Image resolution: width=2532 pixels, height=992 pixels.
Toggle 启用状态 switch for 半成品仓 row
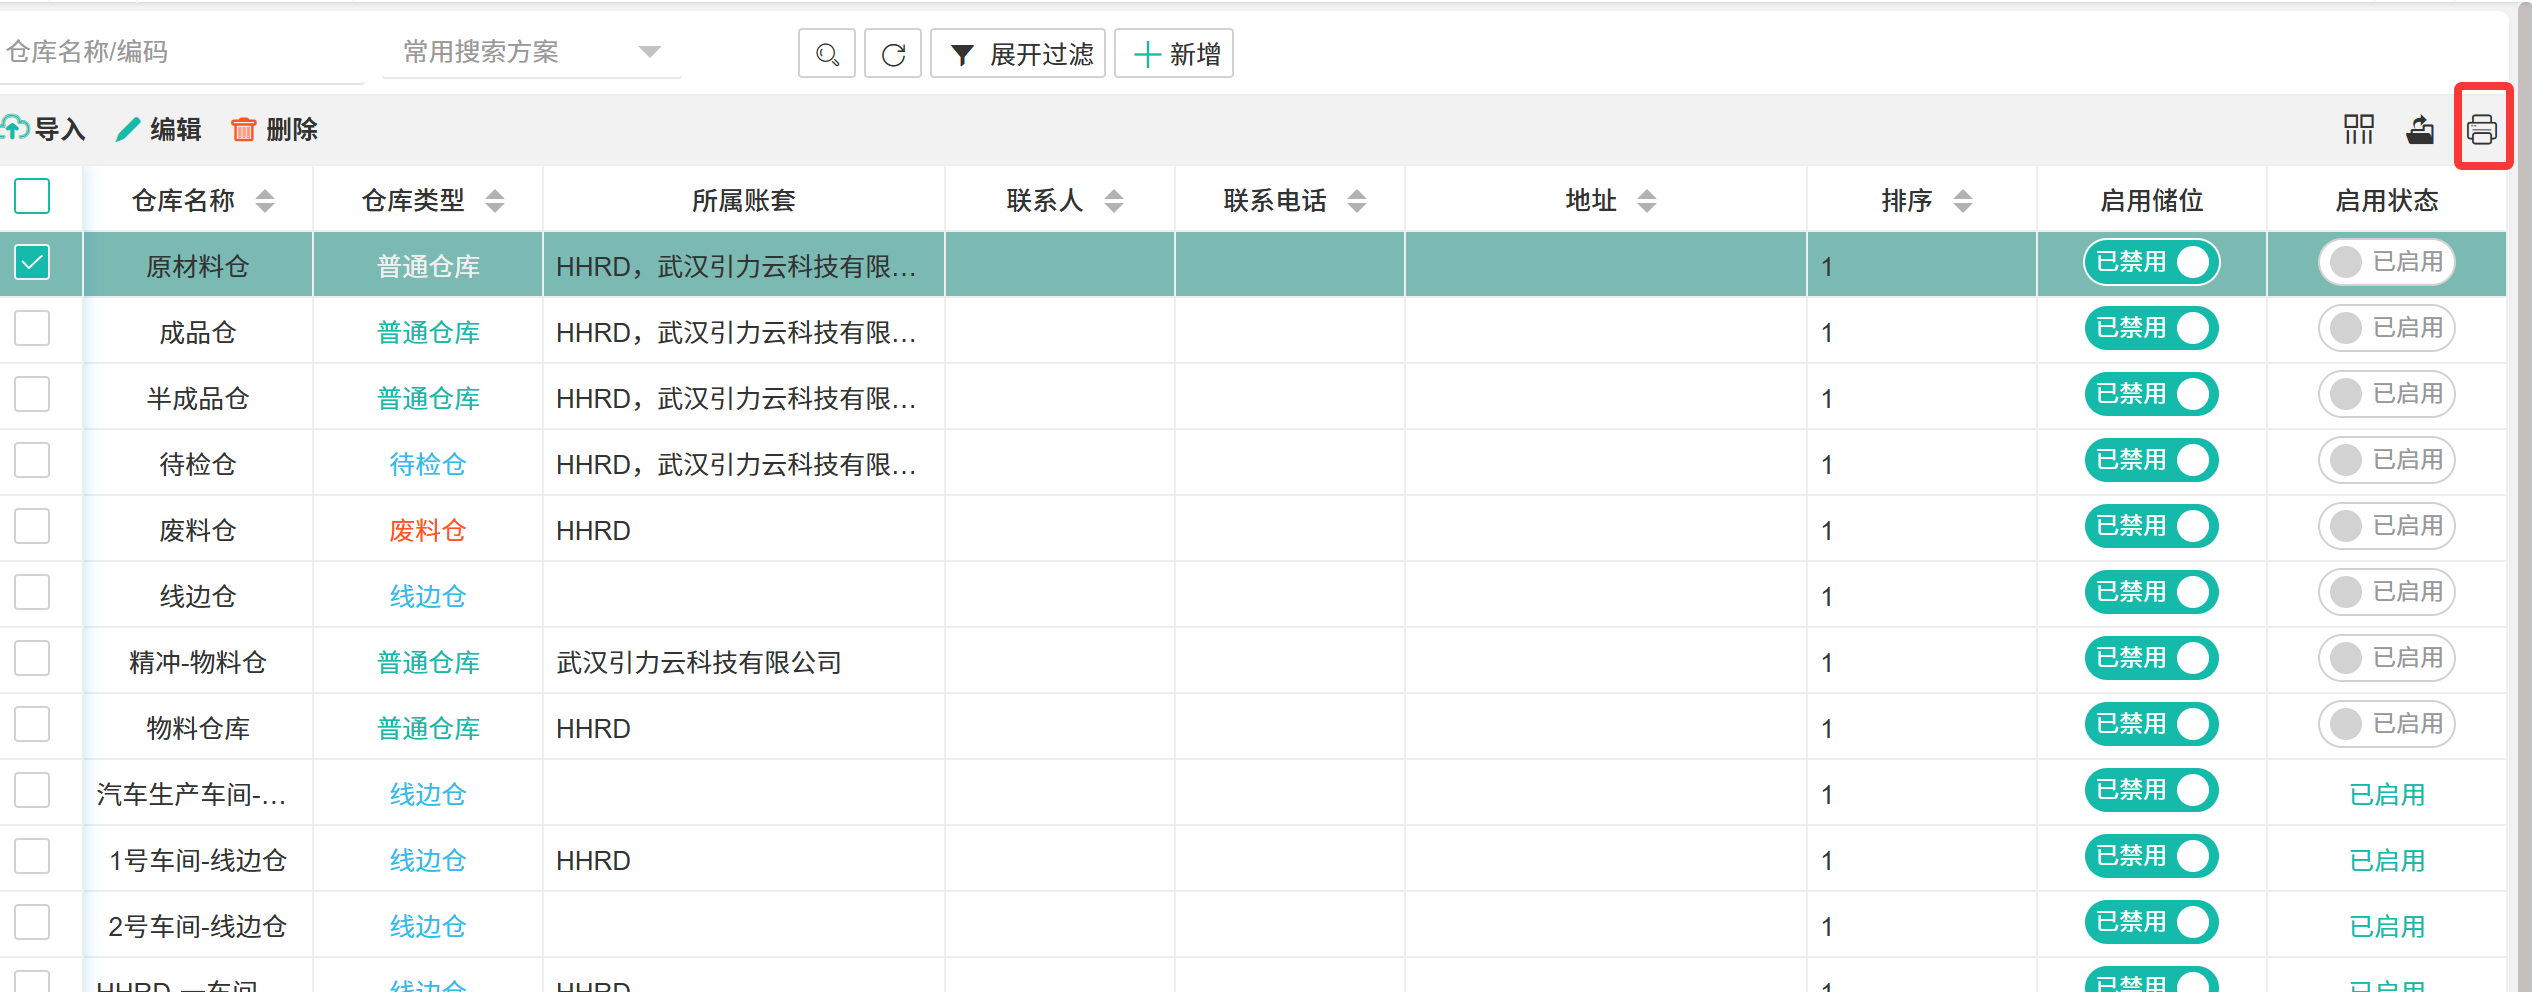click(x=2385, y=395)
